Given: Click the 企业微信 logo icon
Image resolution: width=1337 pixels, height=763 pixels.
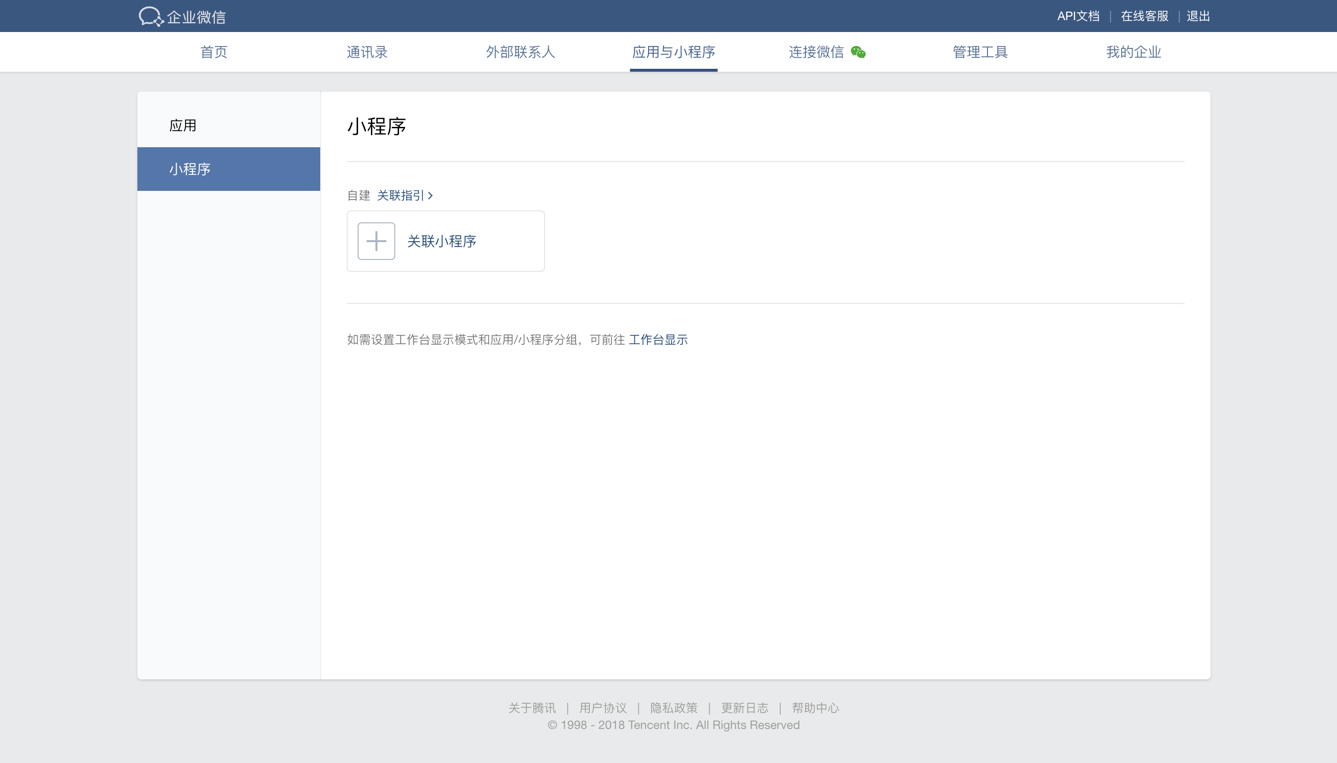Looking at the screenshot, I should (150, 15).
